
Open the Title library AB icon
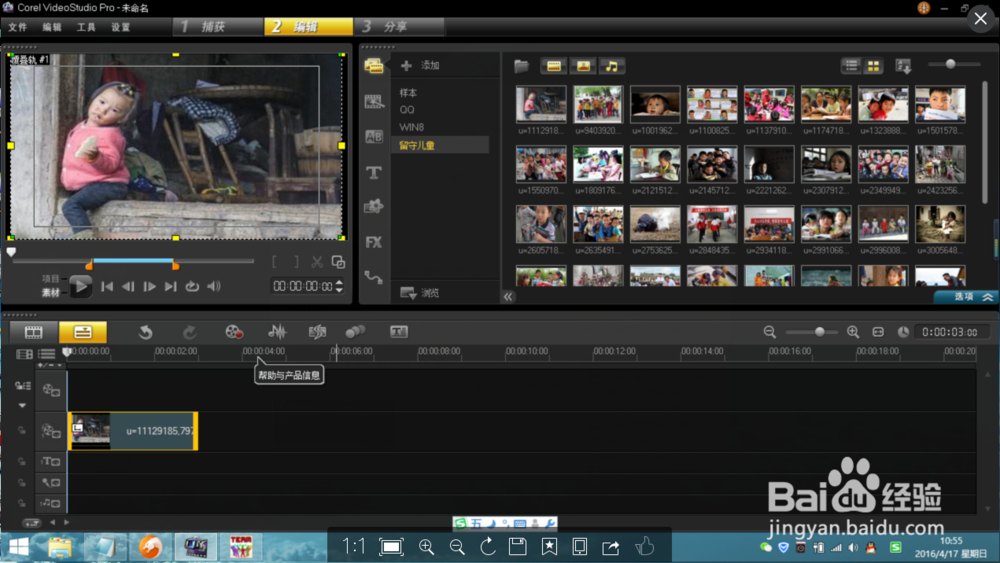[374, 136]
